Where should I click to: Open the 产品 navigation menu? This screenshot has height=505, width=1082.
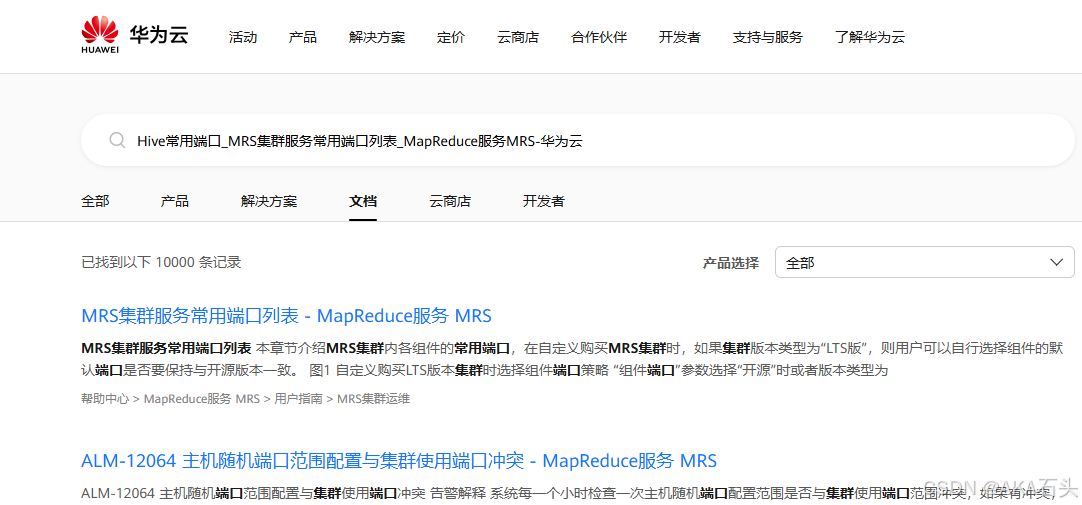coord(303,37)
